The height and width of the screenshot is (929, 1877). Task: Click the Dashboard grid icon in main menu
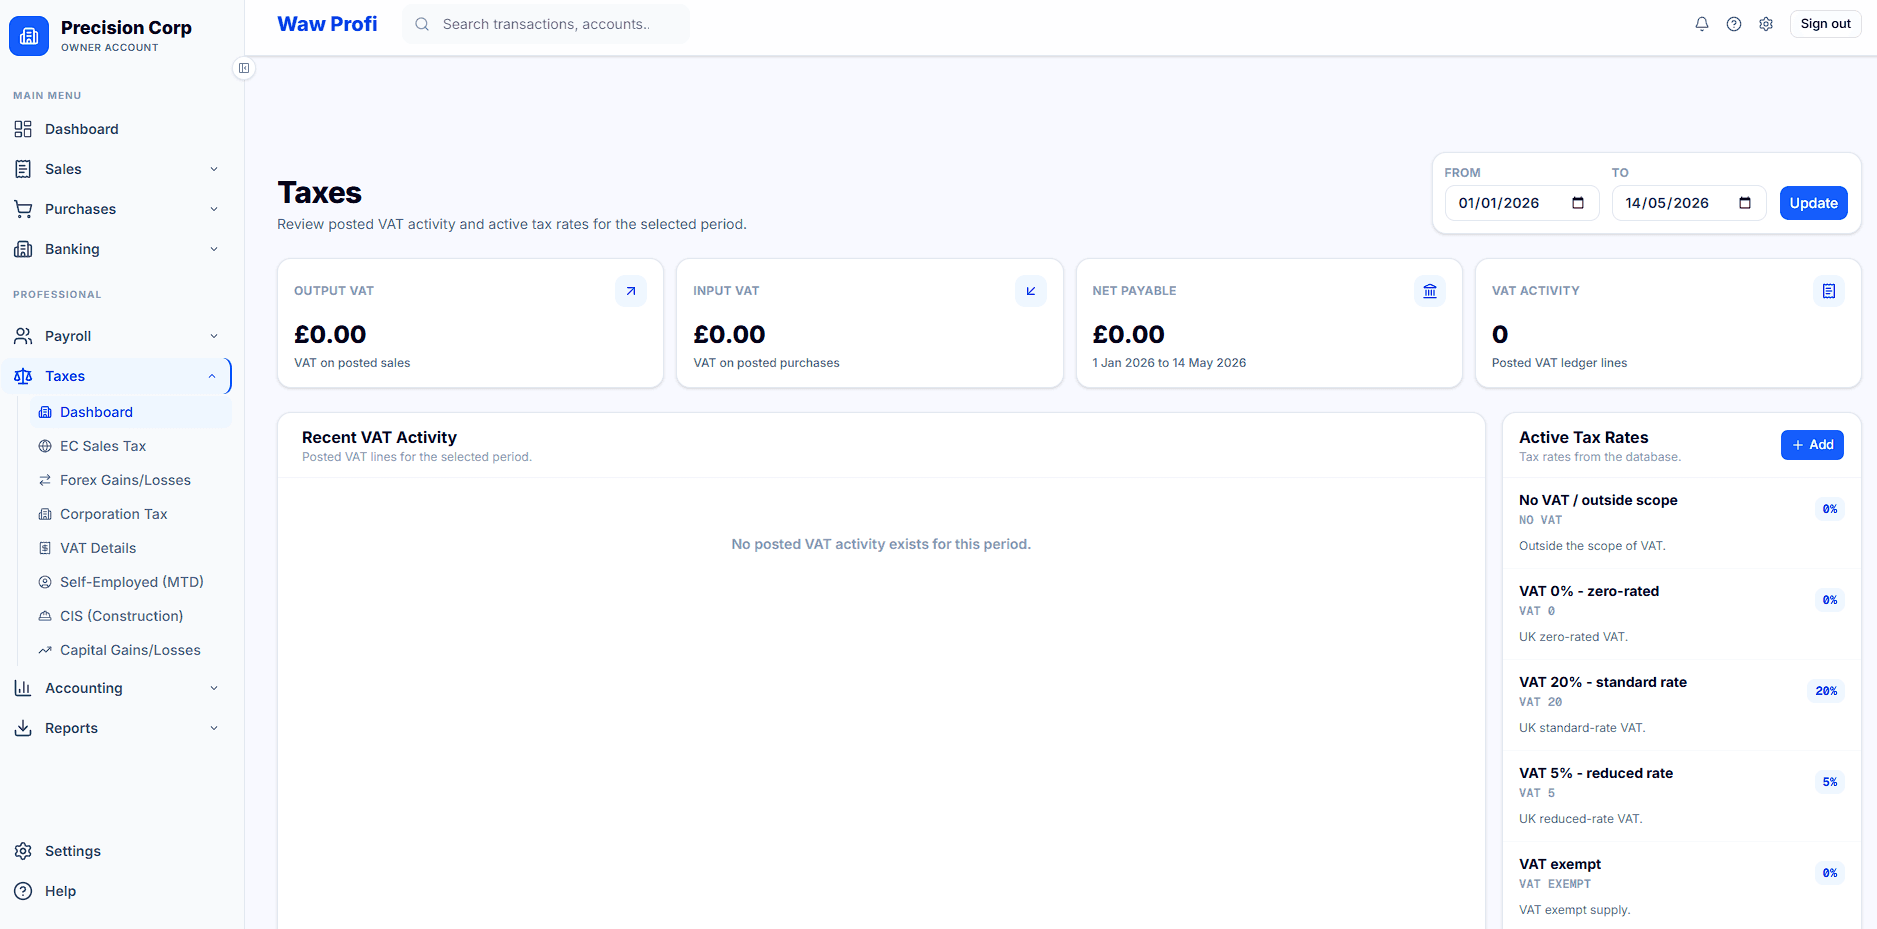pyautogui.click(x=23, y=129)
